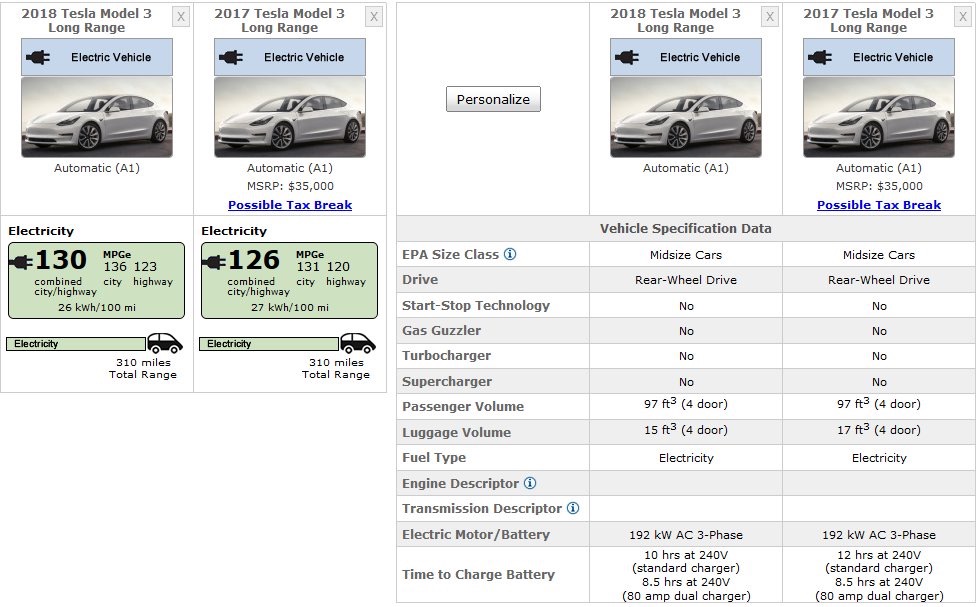Click 2017 Tesla Model 3 photo in specification panel
The height and width of the screenshot is (607, 980).
[879, 117]
